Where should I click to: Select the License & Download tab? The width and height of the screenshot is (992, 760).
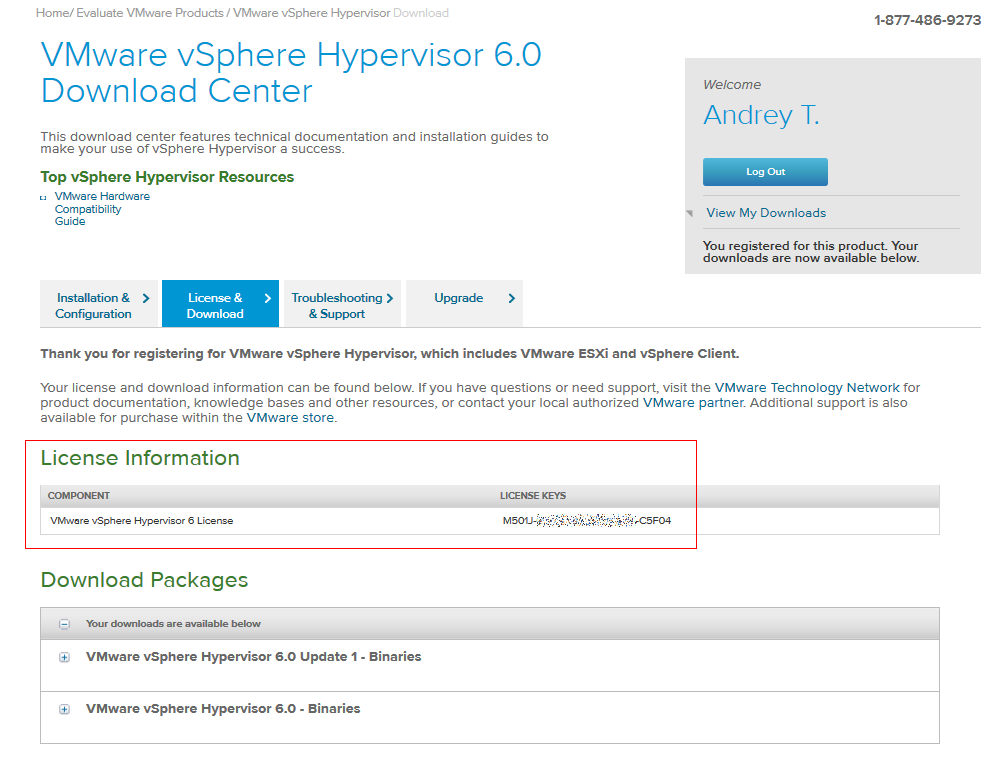coord(220,304)
